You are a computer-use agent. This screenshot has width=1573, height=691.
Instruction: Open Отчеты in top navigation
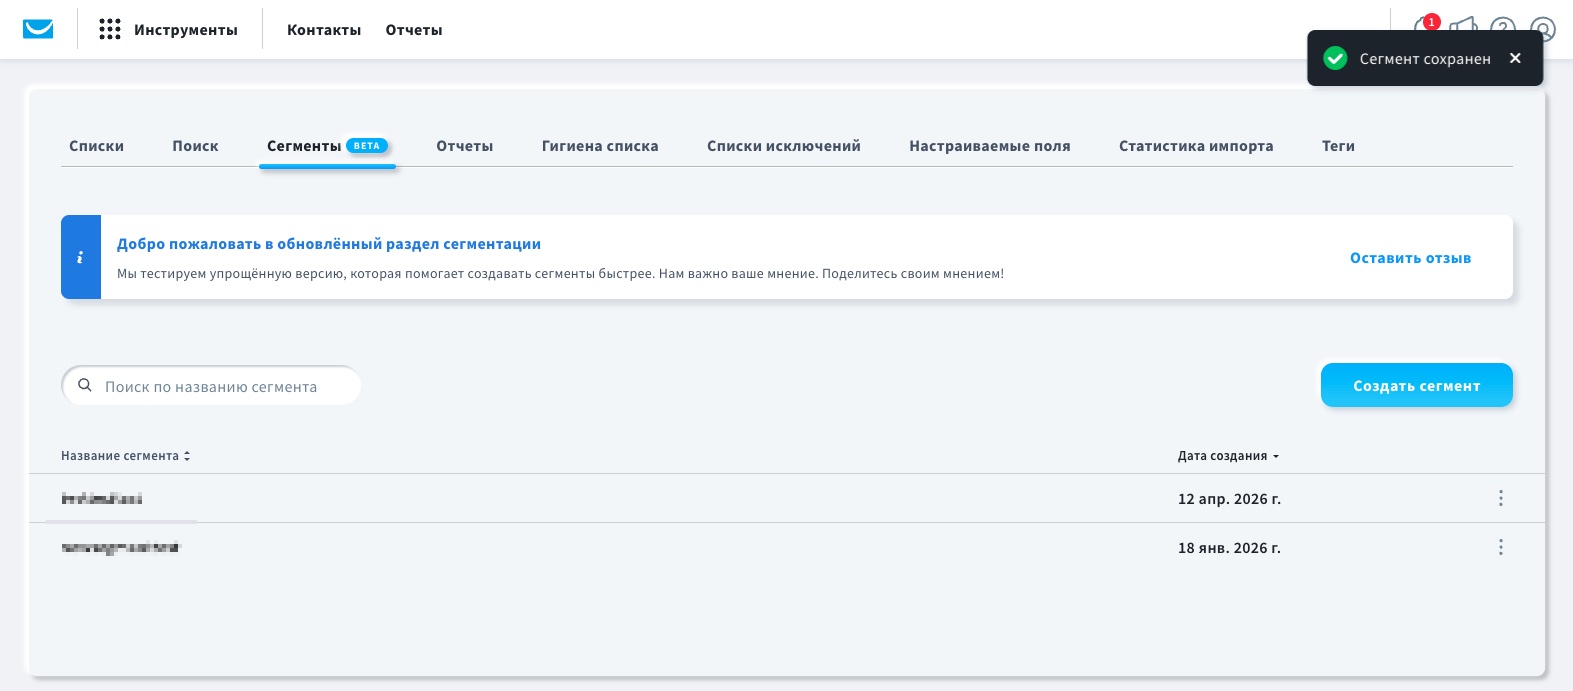point(414,30)
